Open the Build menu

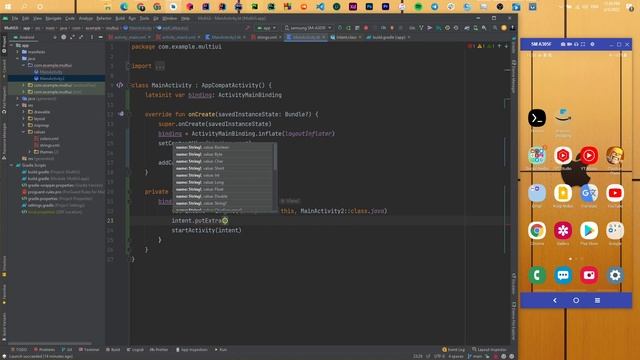120,18
